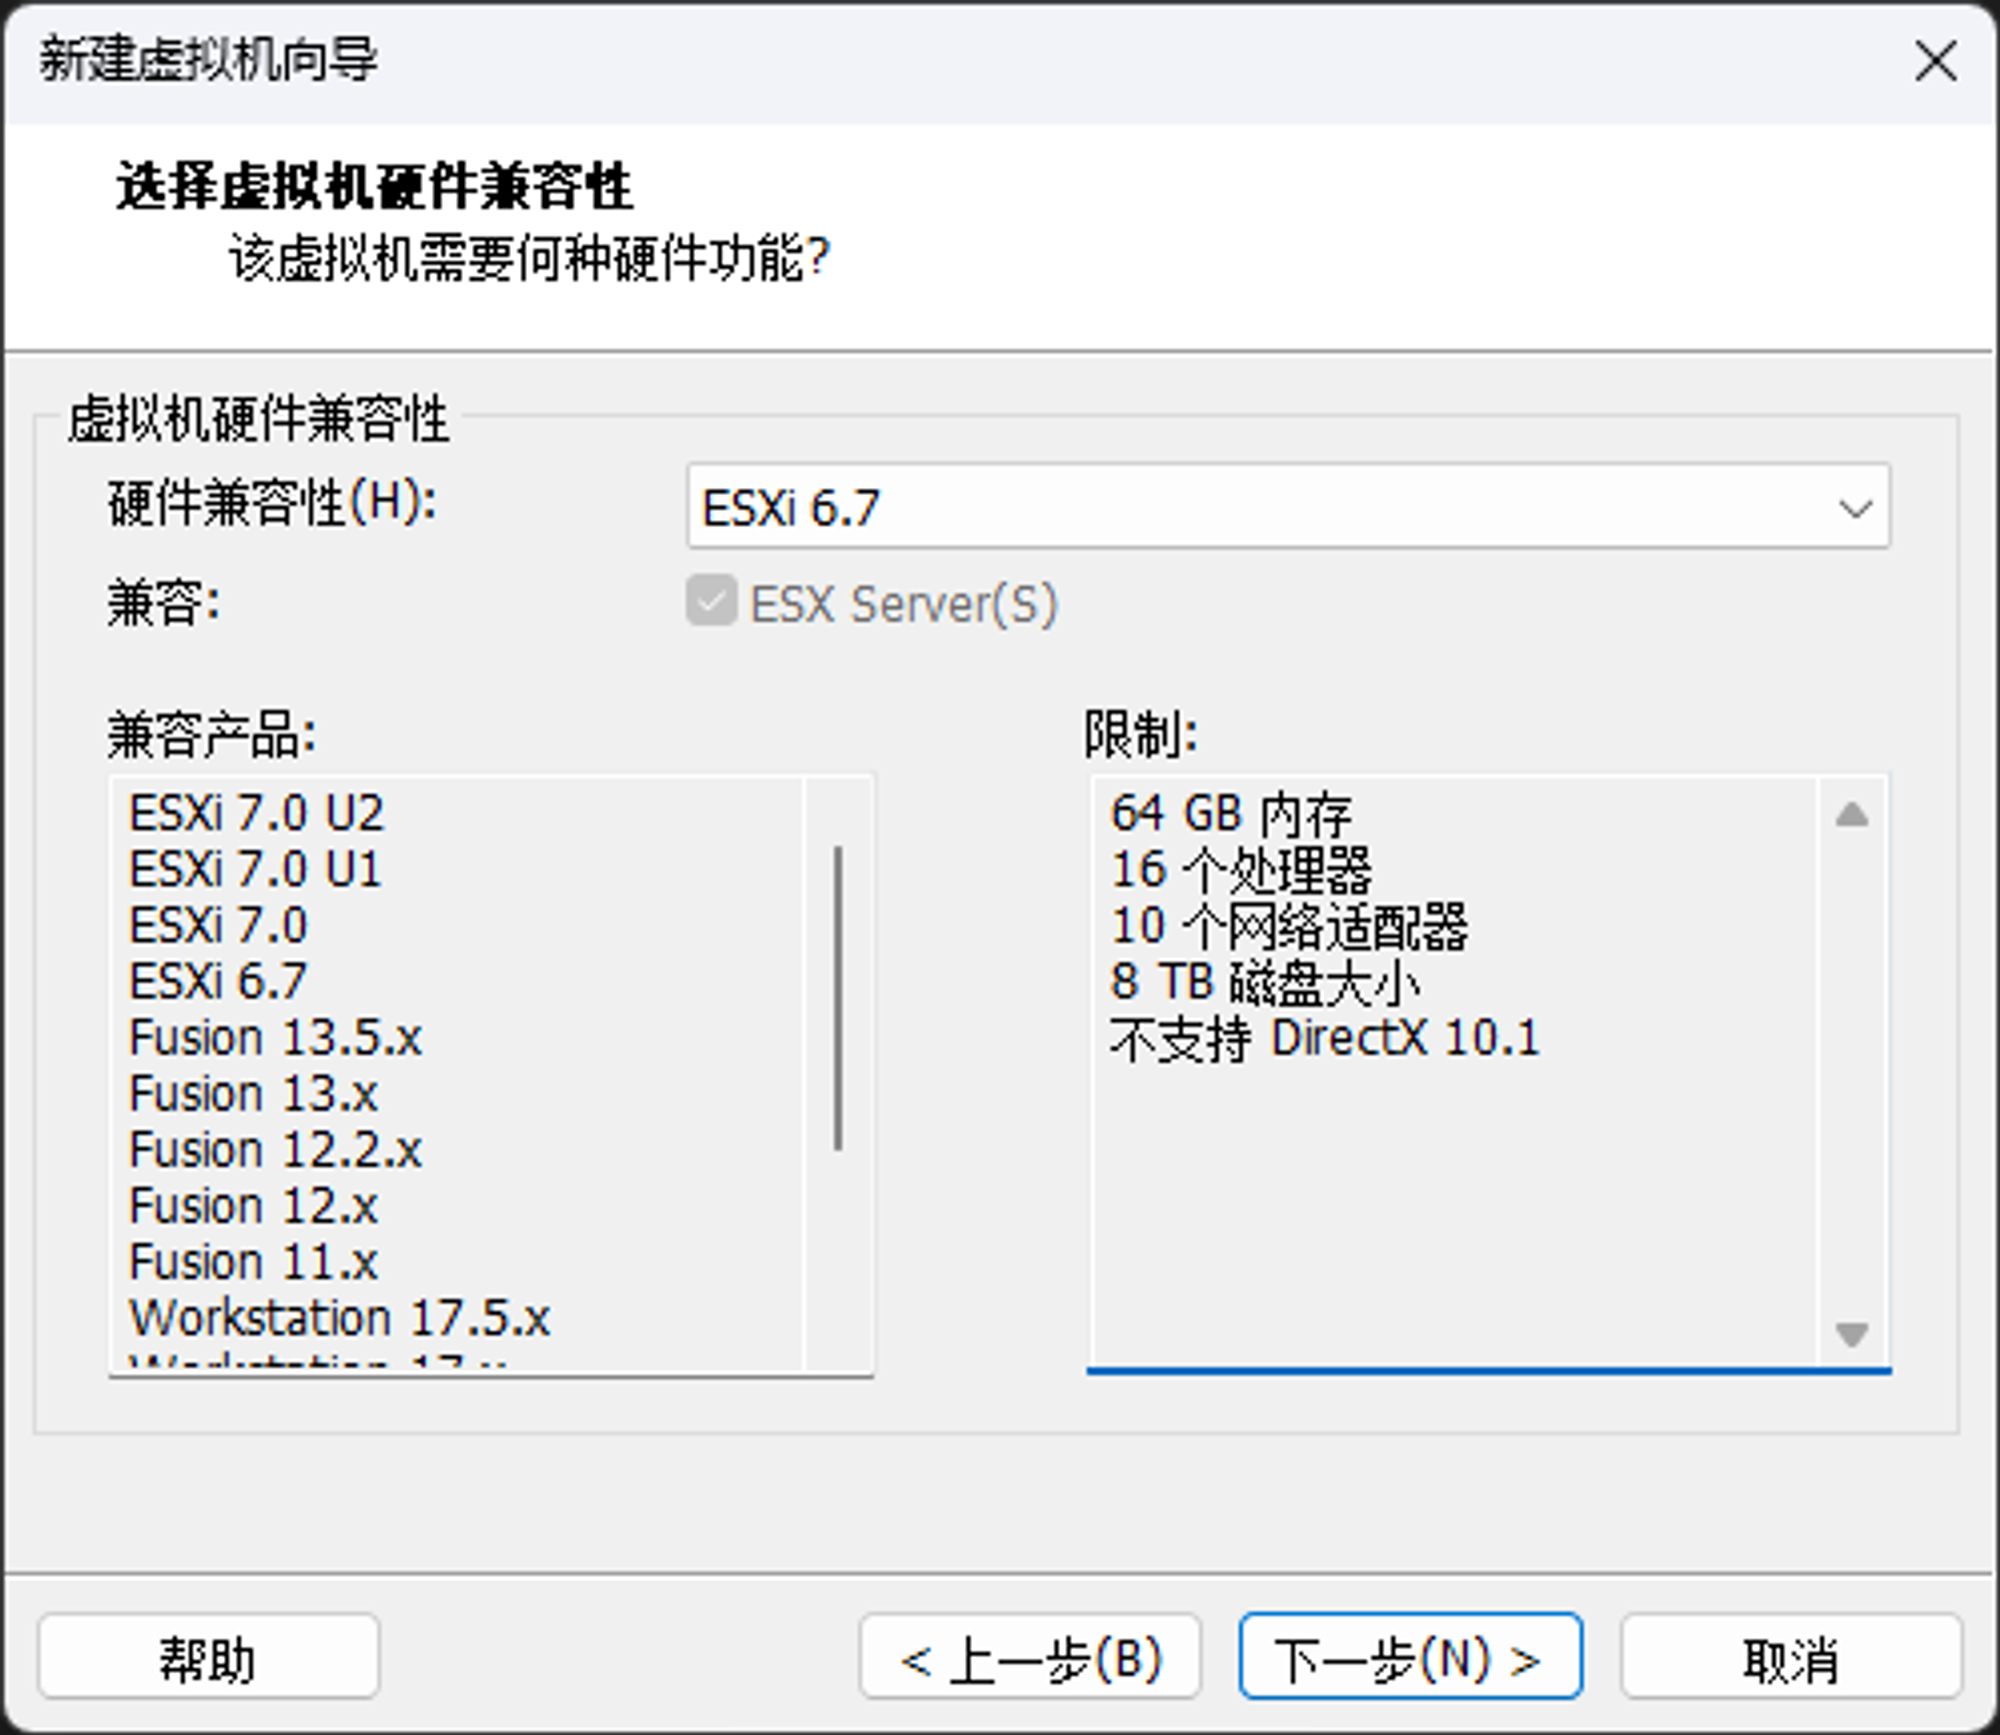
Task: Click the compatible products list scrollbar thumb
Action: [838, 998]
